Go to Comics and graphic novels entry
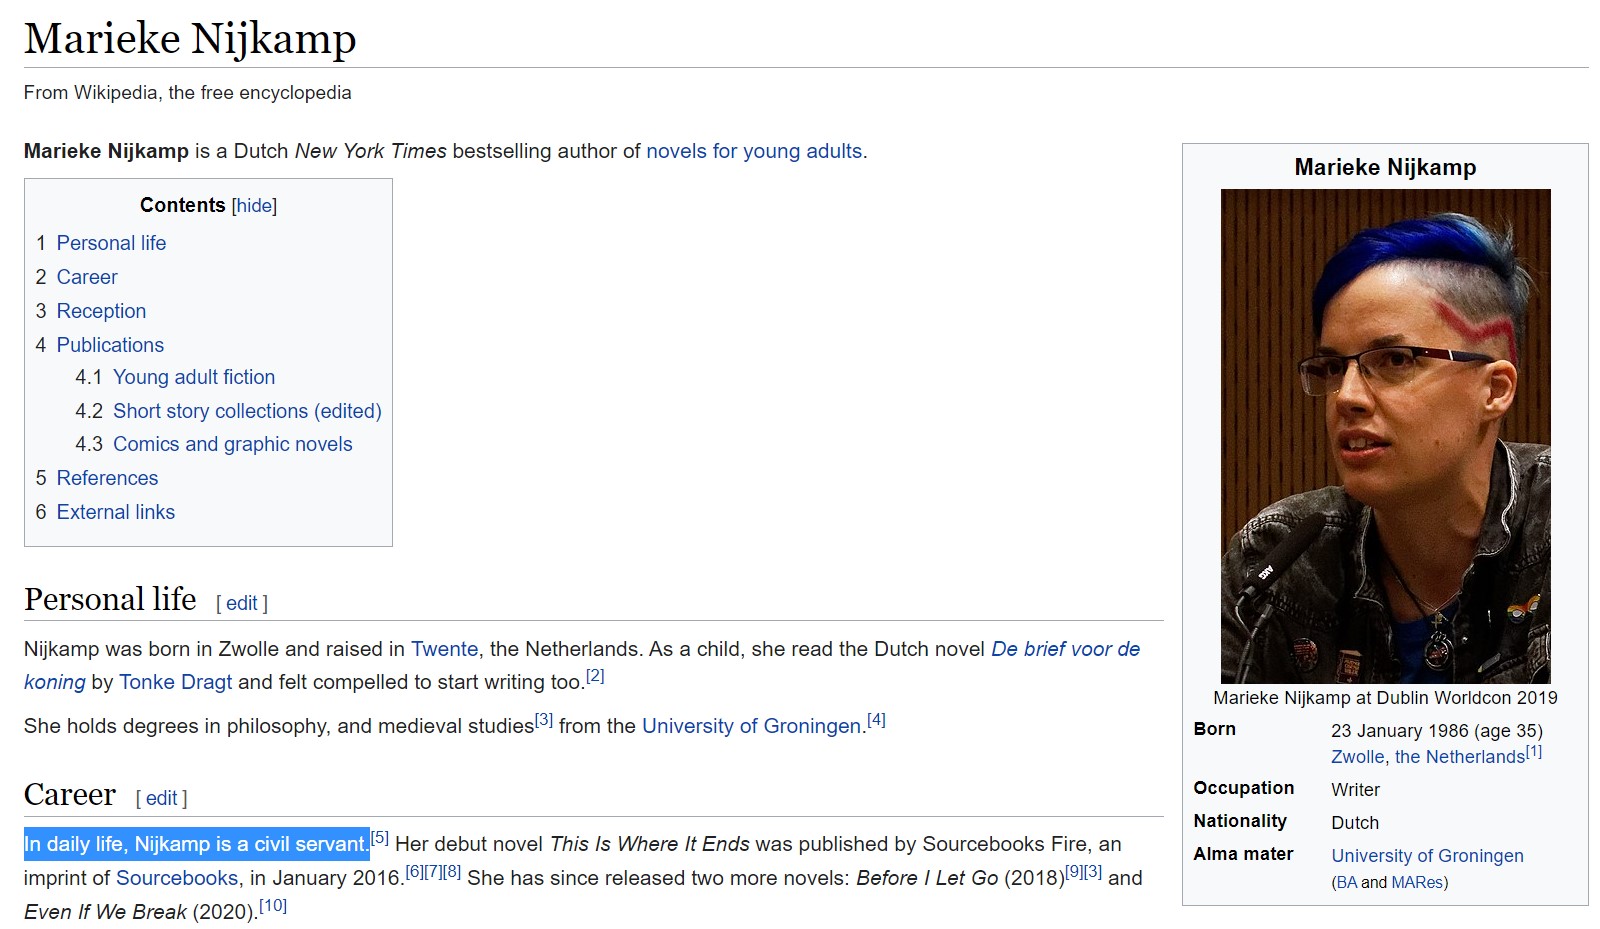 (x=232, y=444)
